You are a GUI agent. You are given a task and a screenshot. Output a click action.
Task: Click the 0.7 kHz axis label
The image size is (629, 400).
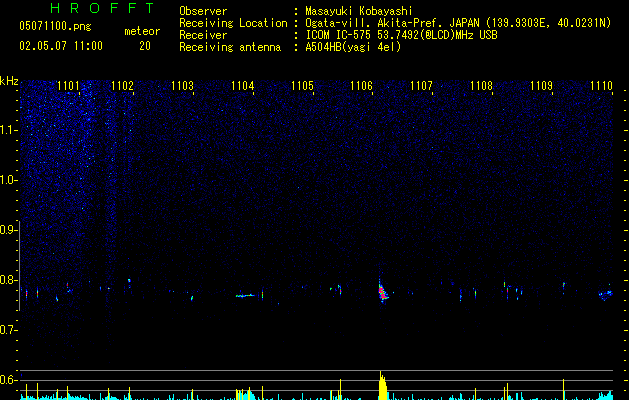9,330
